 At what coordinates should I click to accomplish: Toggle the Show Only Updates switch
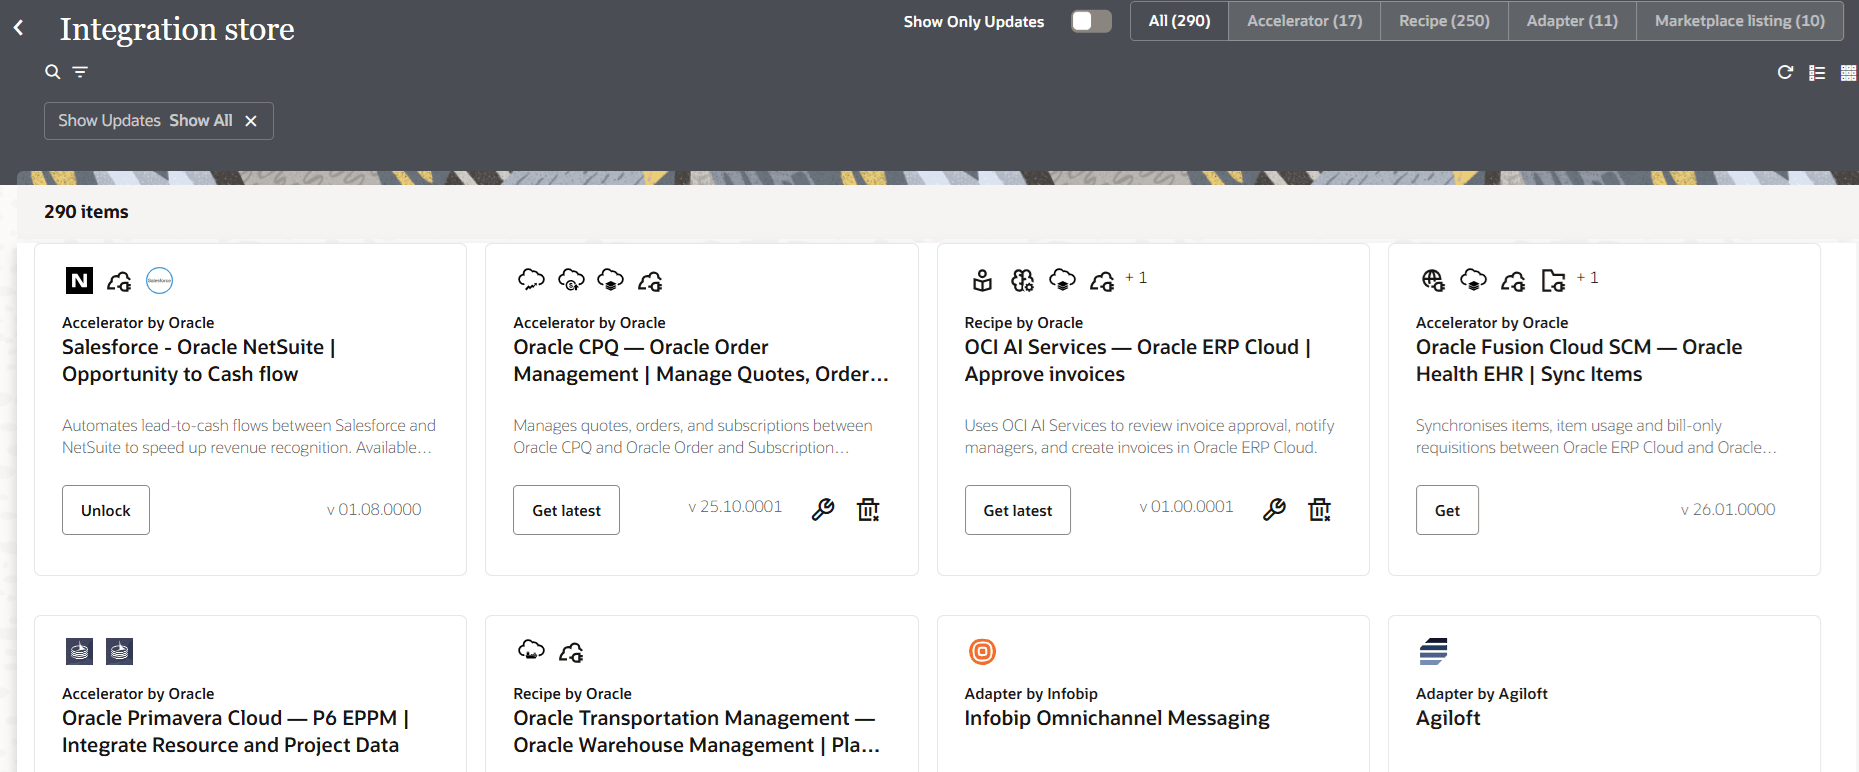click(1091, 21)
